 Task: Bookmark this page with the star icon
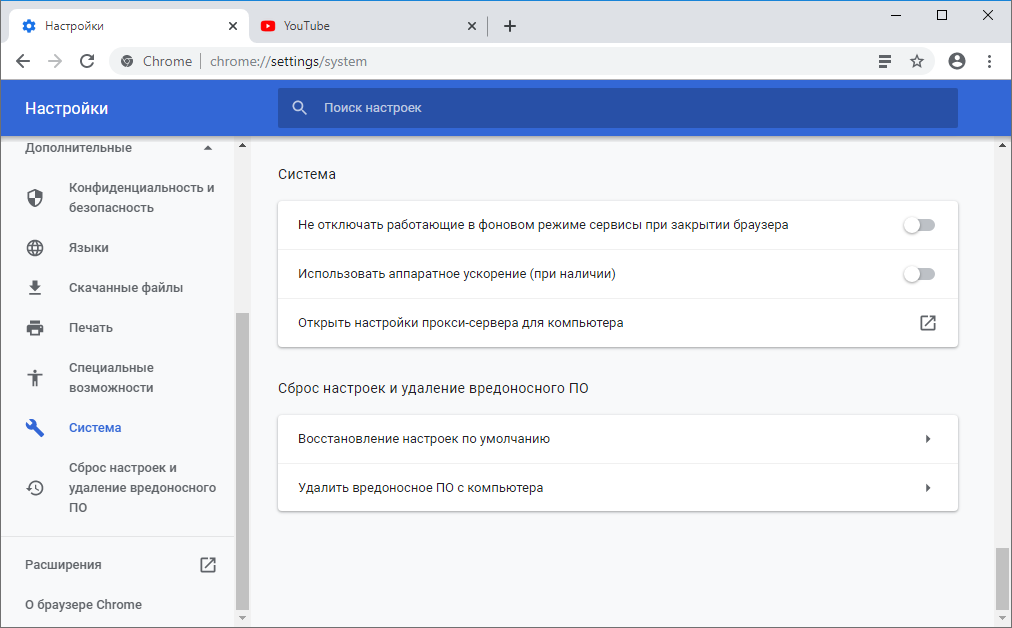916,61
